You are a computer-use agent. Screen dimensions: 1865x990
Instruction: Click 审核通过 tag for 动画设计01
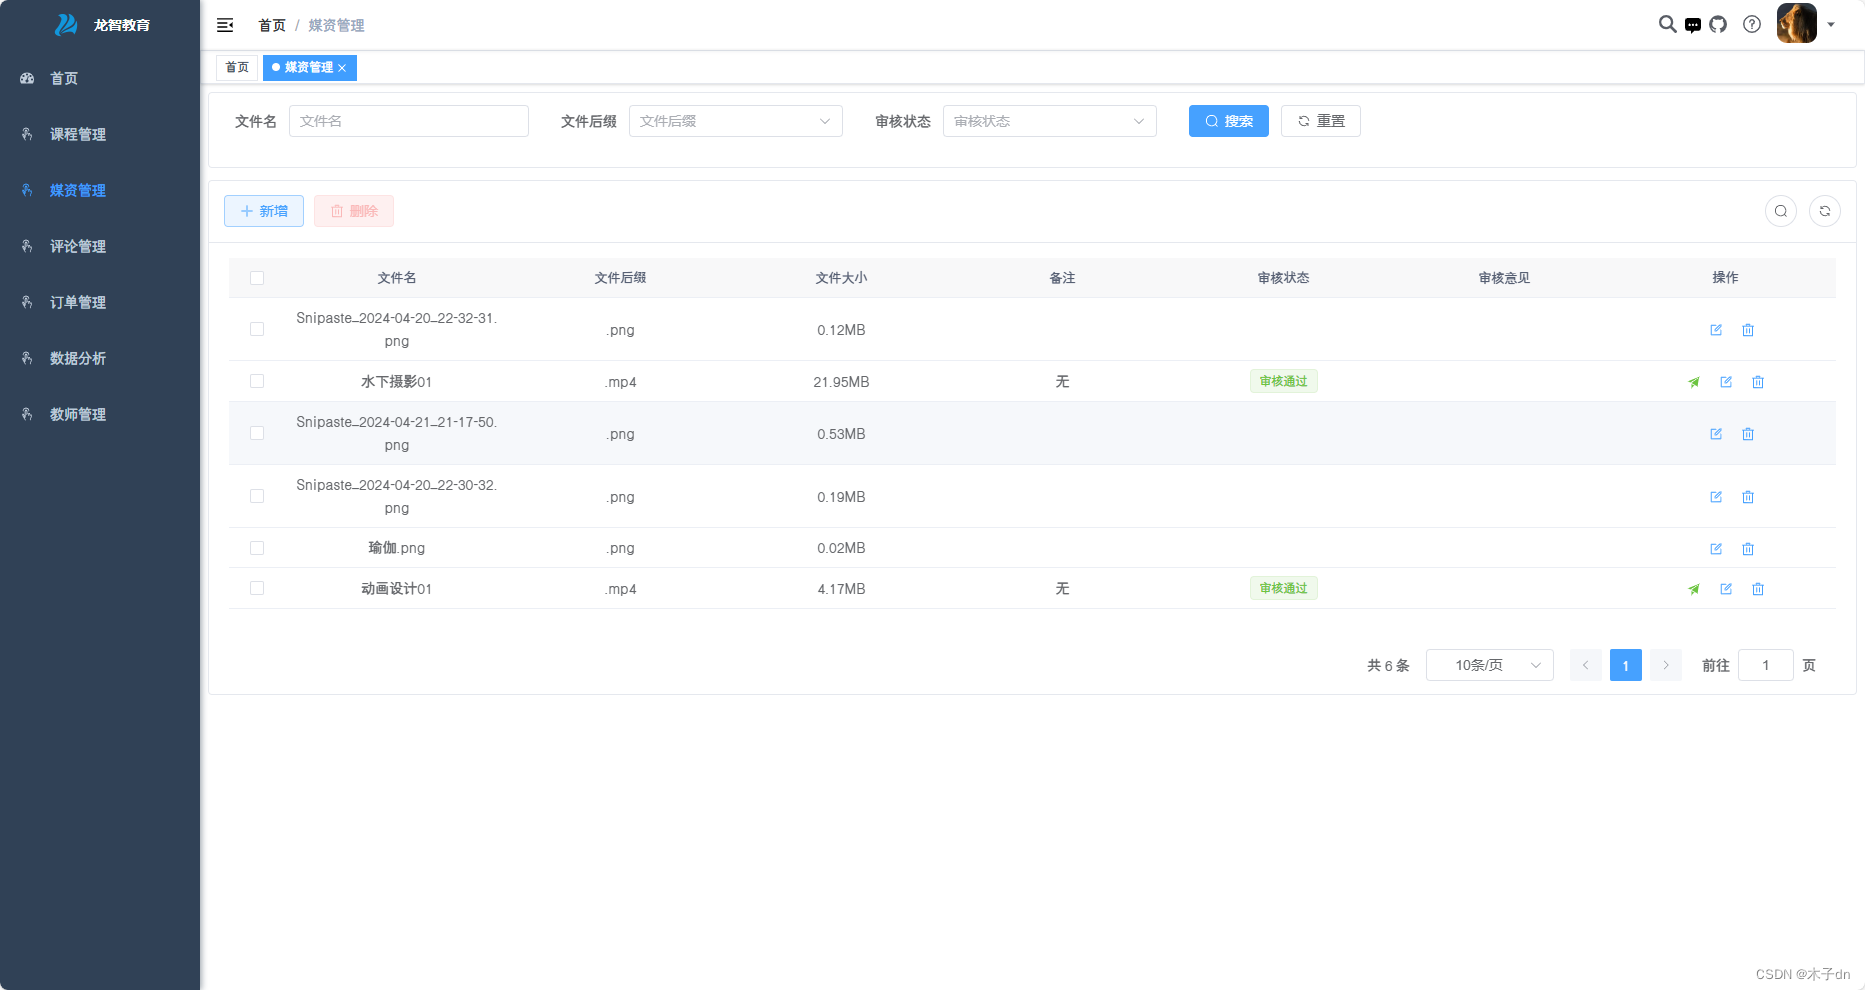tap(1284, 588)
